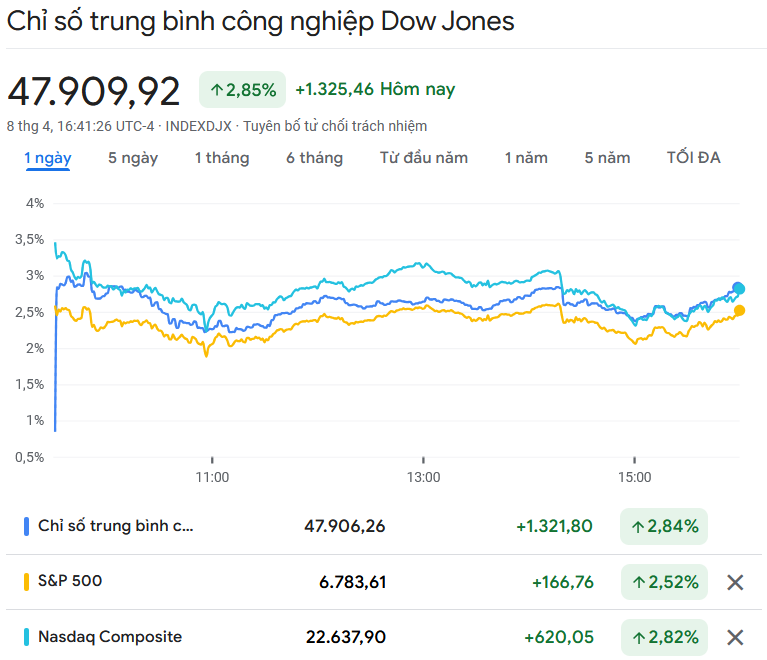Select the Từ đầu năm range
The width and height of the screenshot is (767, 660).
coord(424,158)
